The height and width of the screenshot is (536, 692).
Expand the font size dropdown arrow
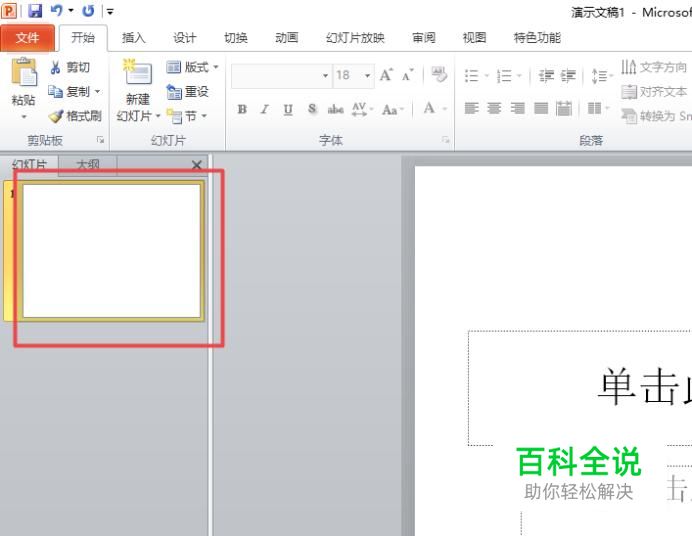[367, 75]
